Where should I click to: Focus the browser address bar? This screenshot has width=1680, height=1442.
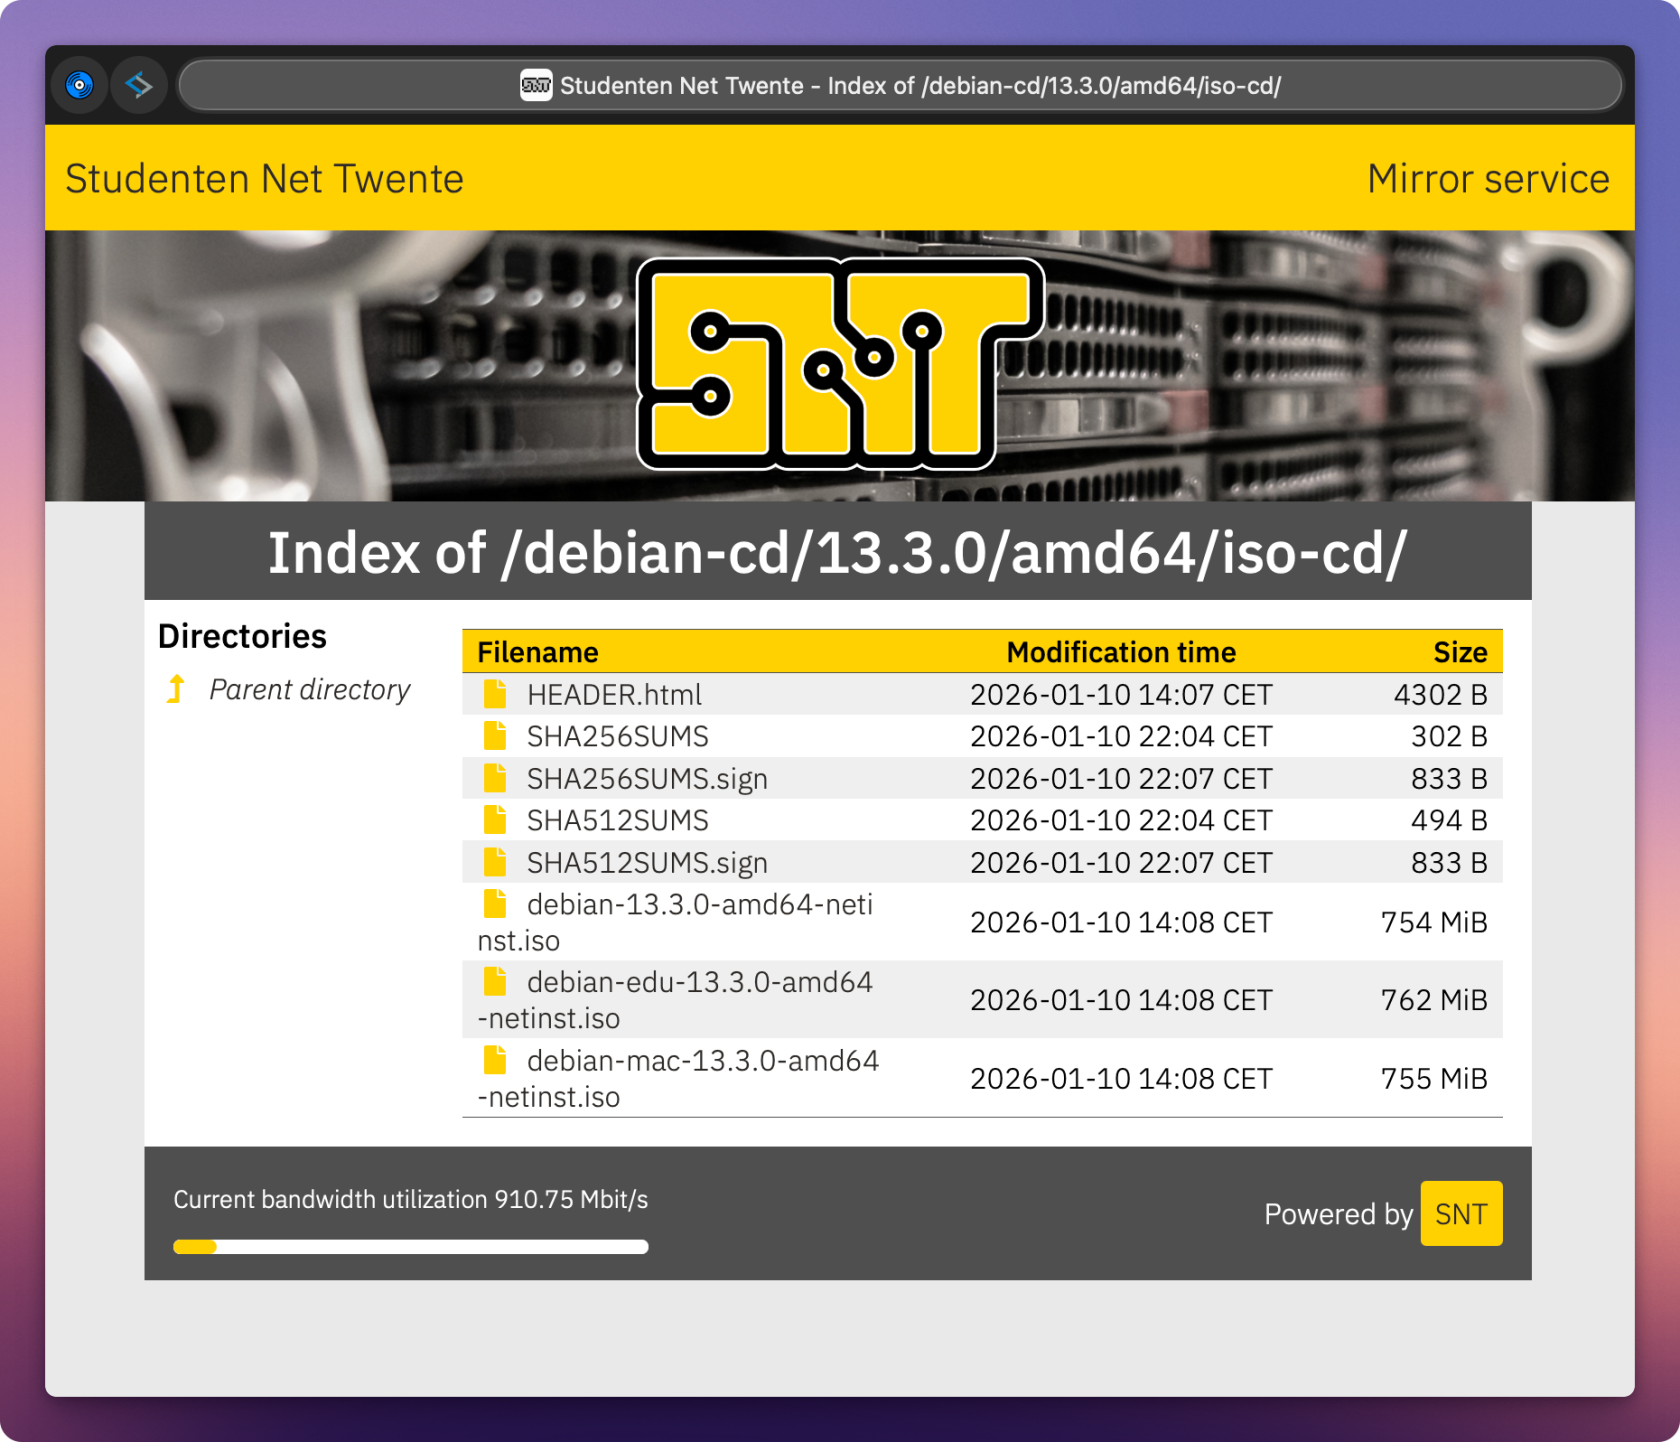click(x=900, y=86)
